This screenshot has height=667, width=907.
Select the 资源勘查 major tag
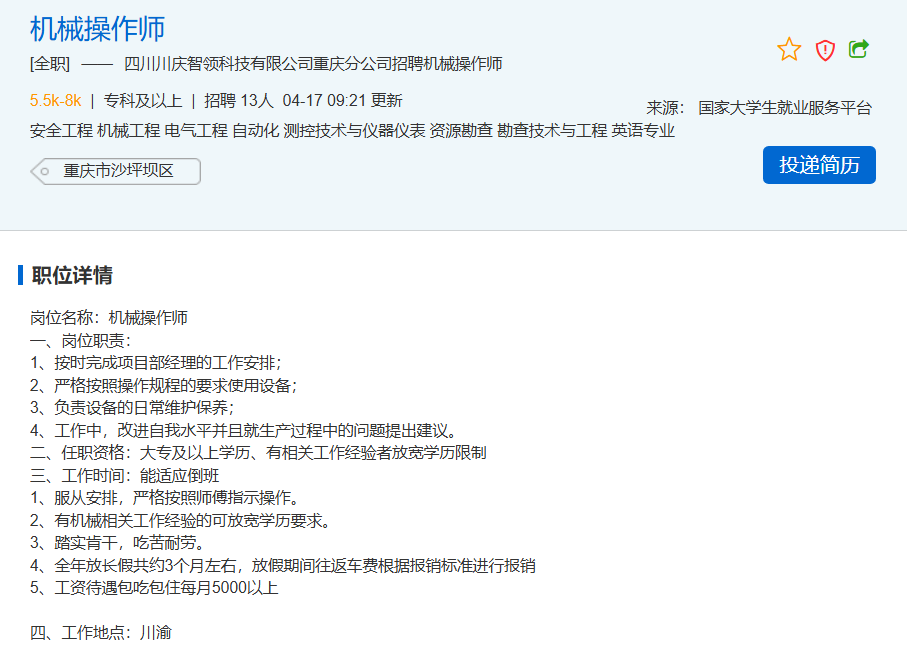point(461,131)
